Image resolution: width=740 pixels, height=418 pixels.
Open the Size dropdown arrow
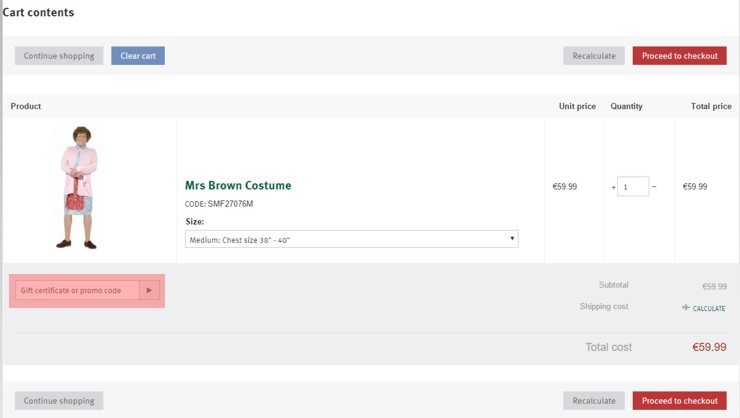[x=512, y=238]
